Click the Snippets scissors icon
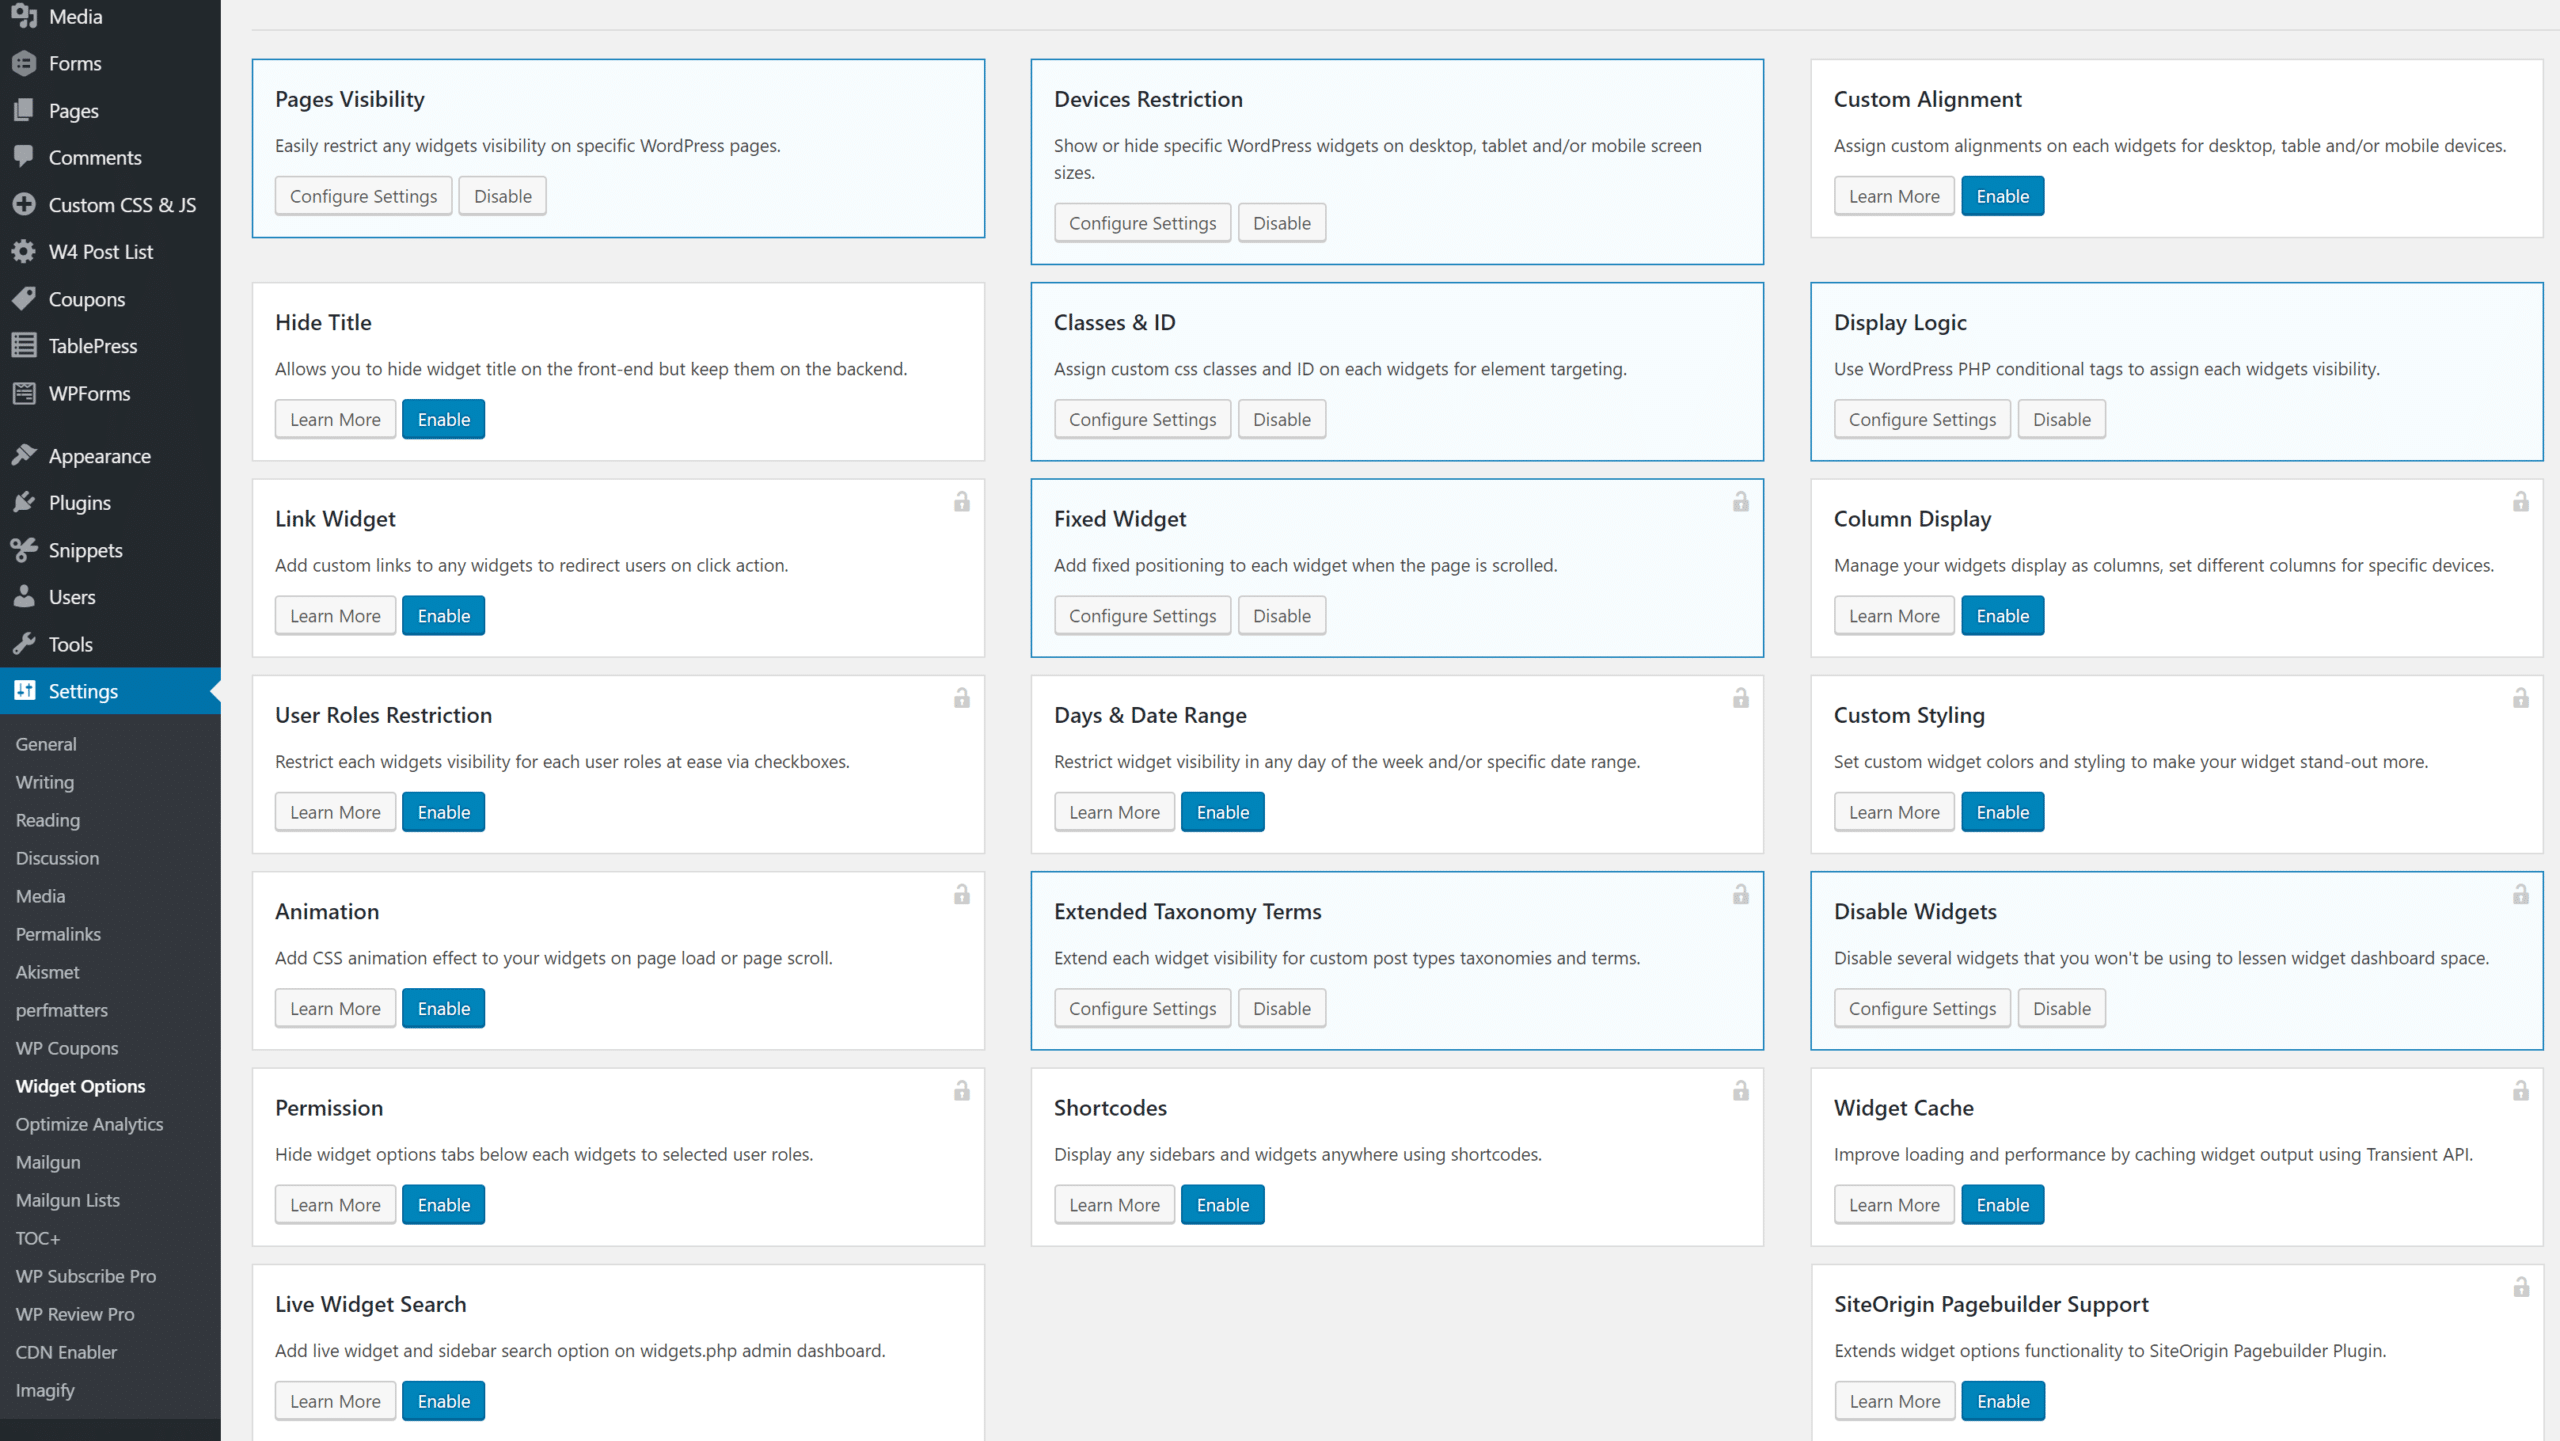 point(24,549)
